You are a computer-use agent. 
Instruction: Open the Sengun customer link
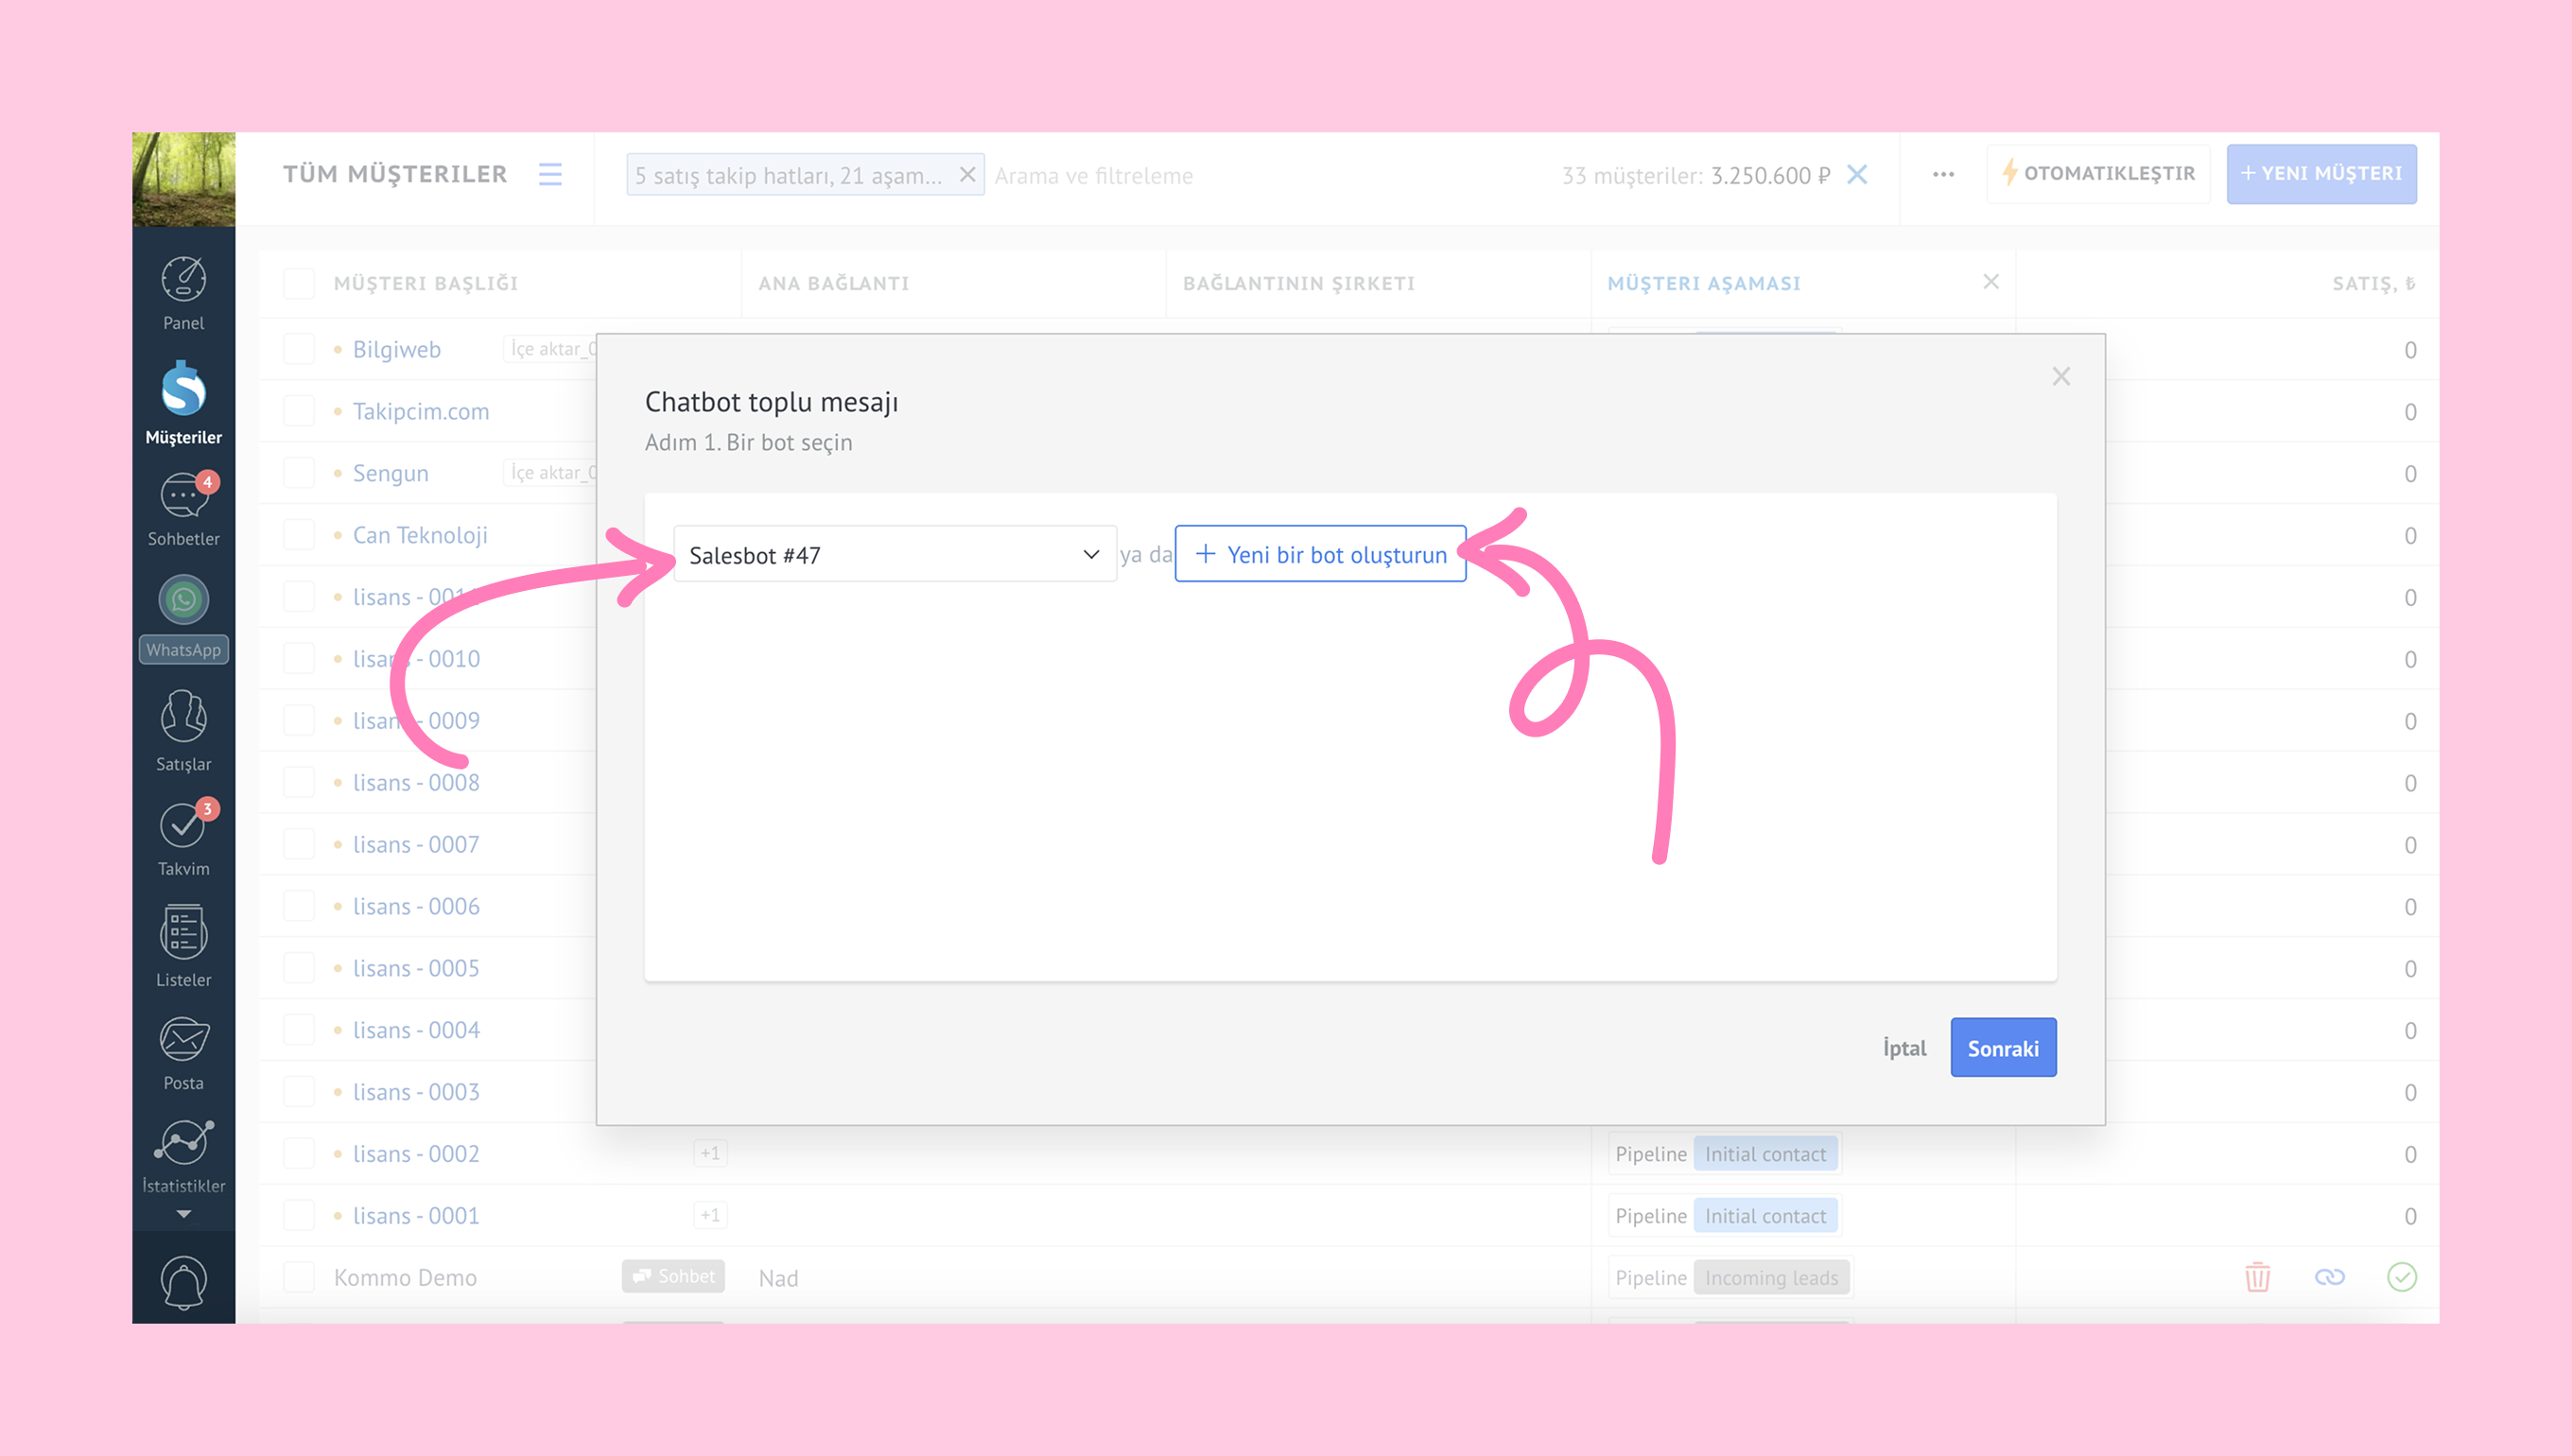click(x=391, y=473)
